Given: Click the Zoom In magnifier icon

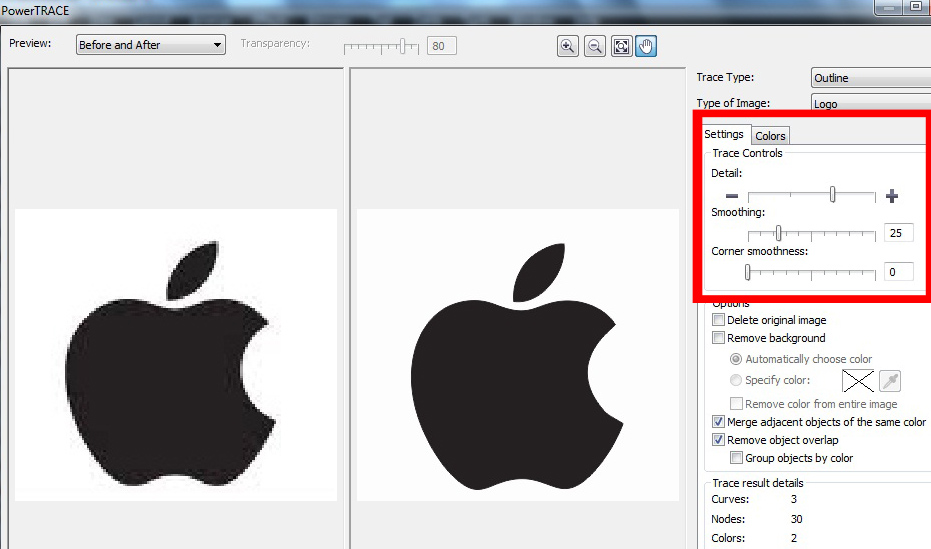Looking at the screenshot, I should coord(568,46).
